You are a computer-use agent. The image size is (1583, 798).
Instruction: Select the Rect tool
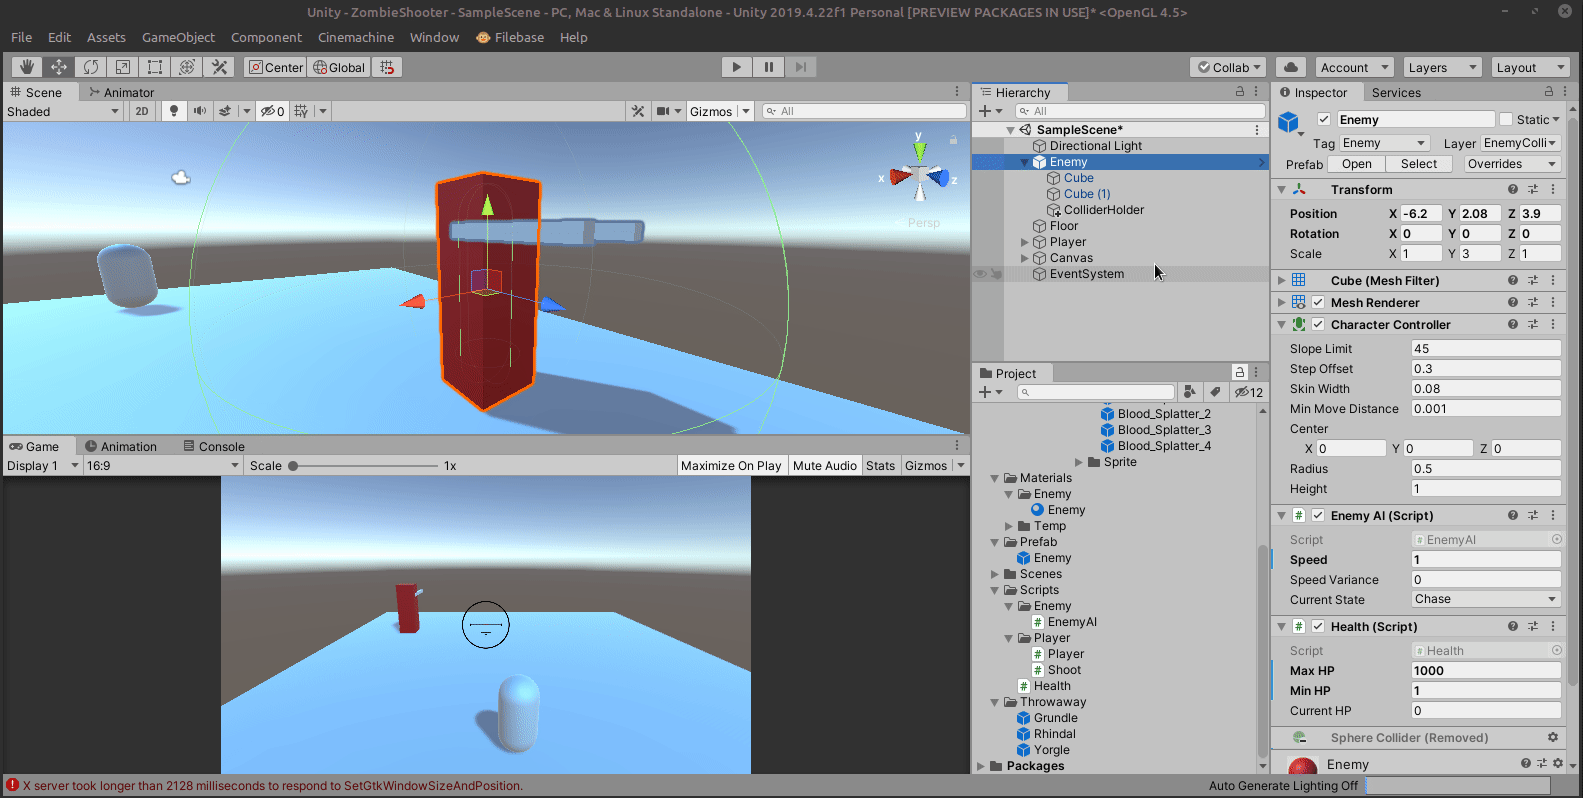[155, 67]
